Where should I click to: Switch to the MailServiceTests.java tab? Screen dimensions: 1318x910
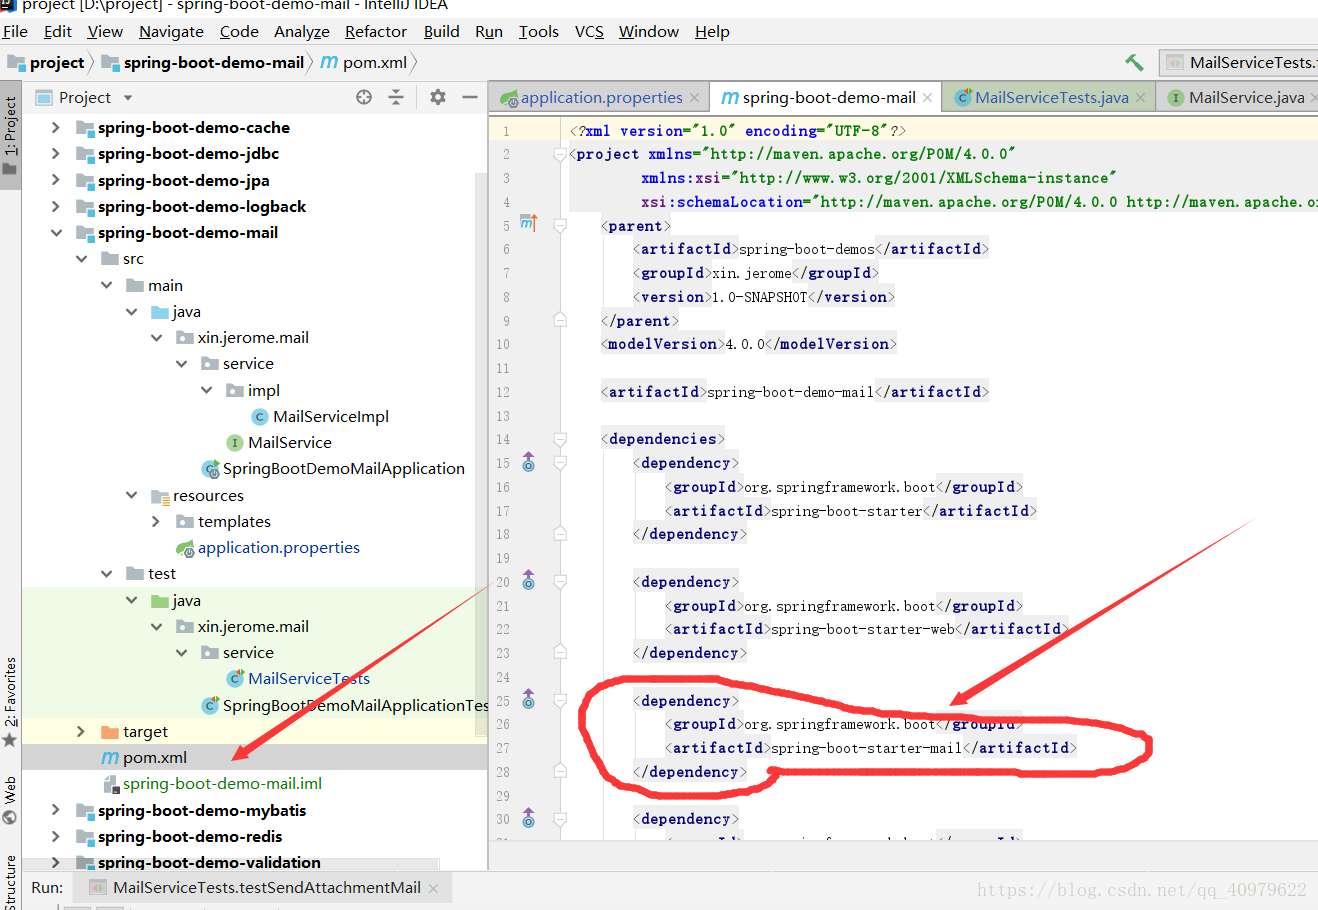[x=1051, y=97]
